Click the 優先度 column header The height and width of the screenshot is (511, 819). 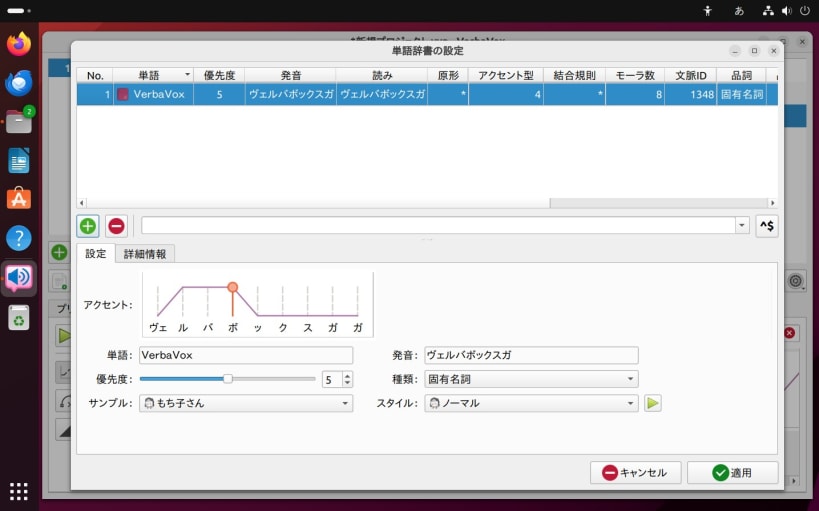[219, 75]
